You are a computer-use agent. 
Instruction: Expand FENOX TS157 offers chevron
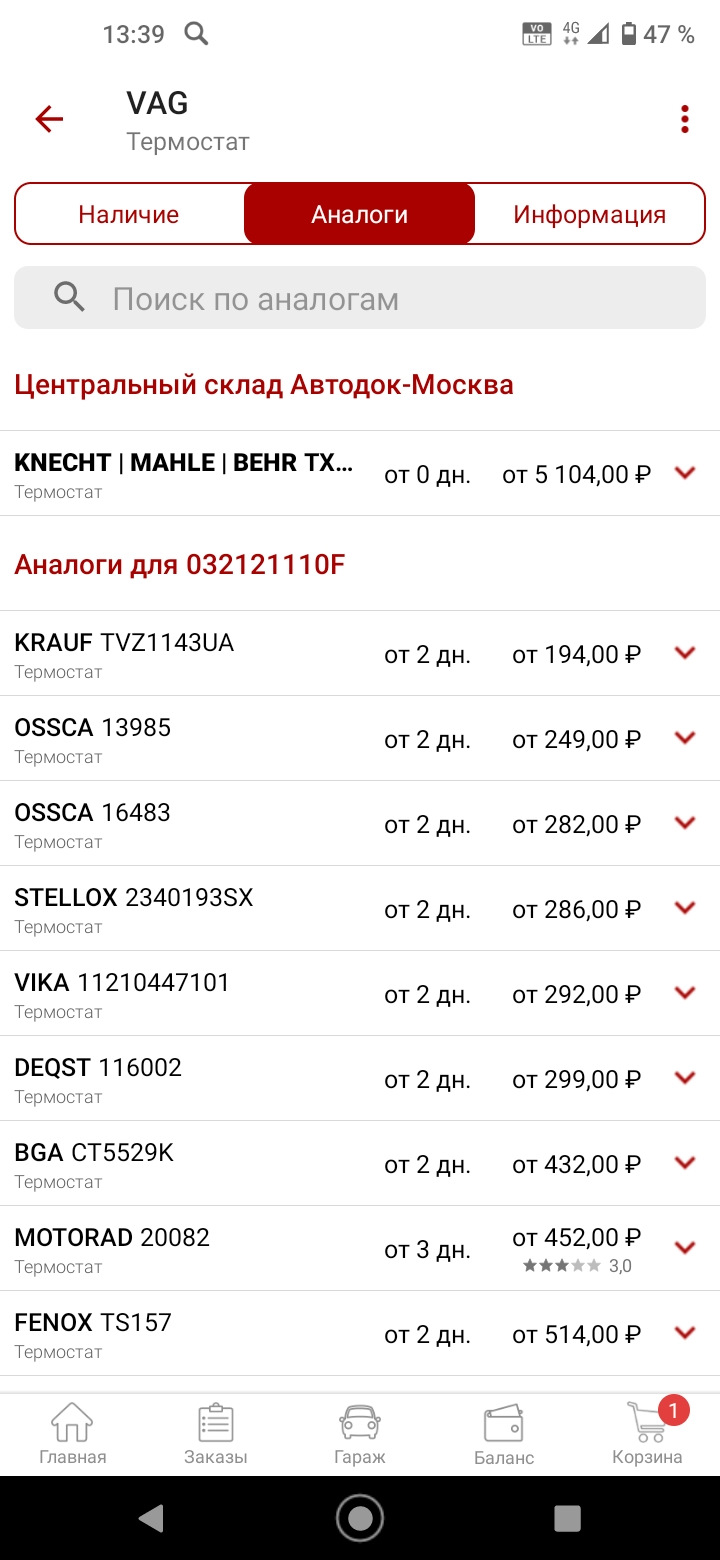pyautogui.click(x=685, y=1333)
